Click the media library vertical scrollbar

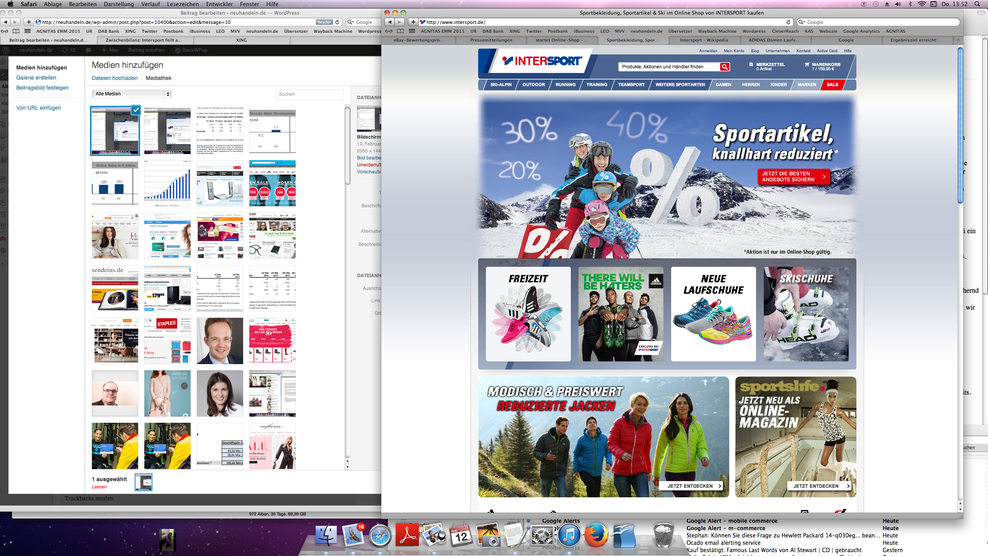coord(347,145)
